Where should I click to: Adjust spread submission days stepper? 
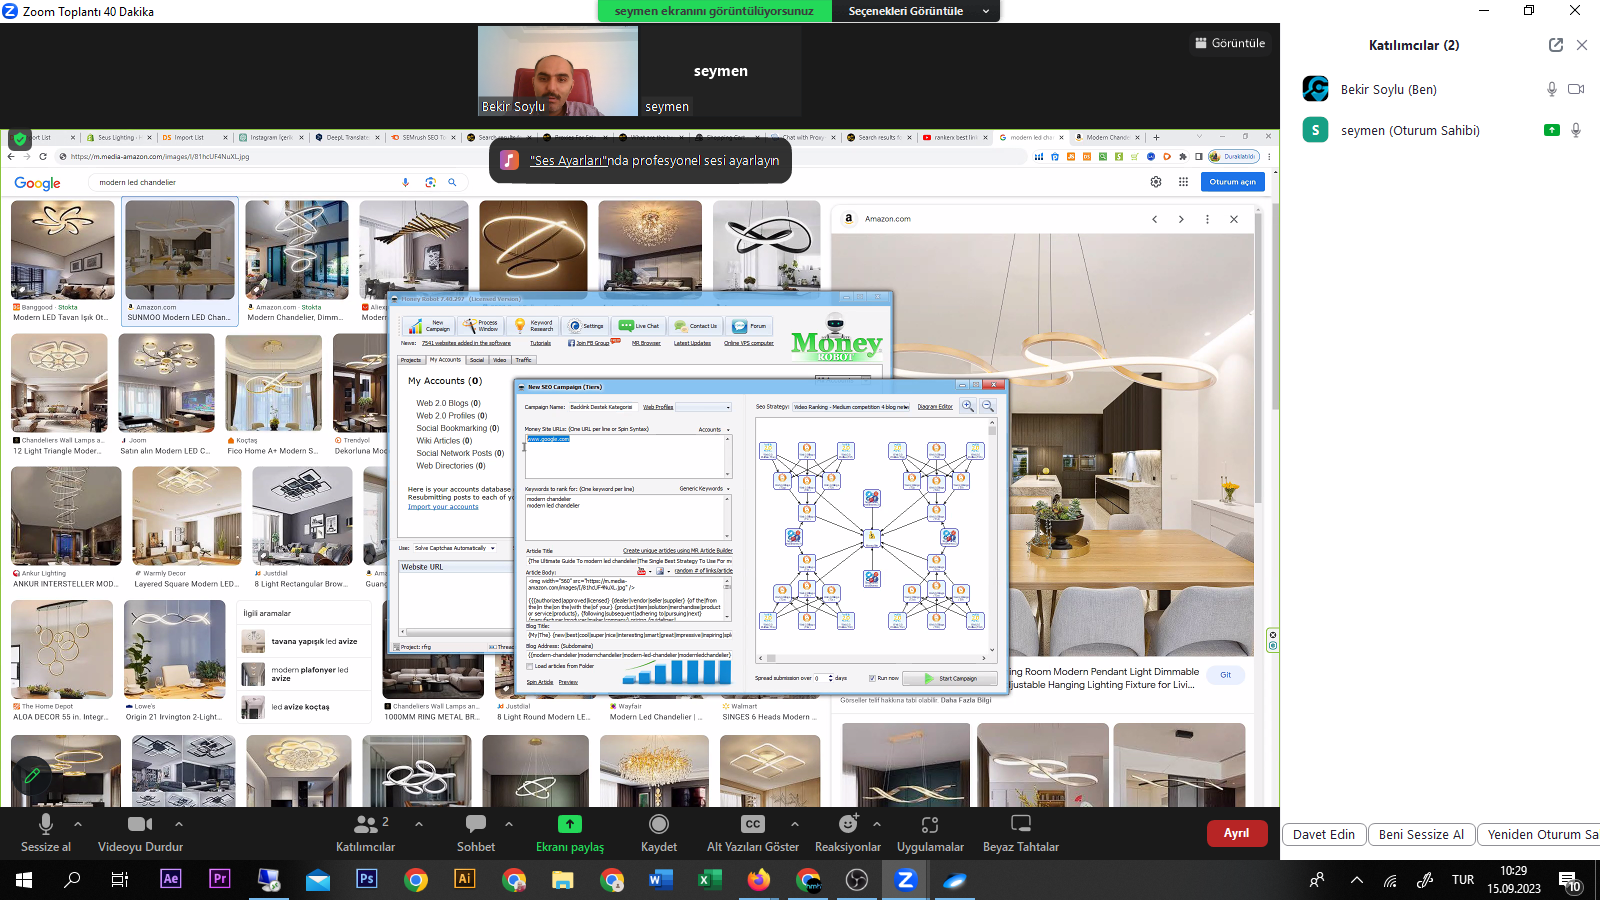click(830, 678)
